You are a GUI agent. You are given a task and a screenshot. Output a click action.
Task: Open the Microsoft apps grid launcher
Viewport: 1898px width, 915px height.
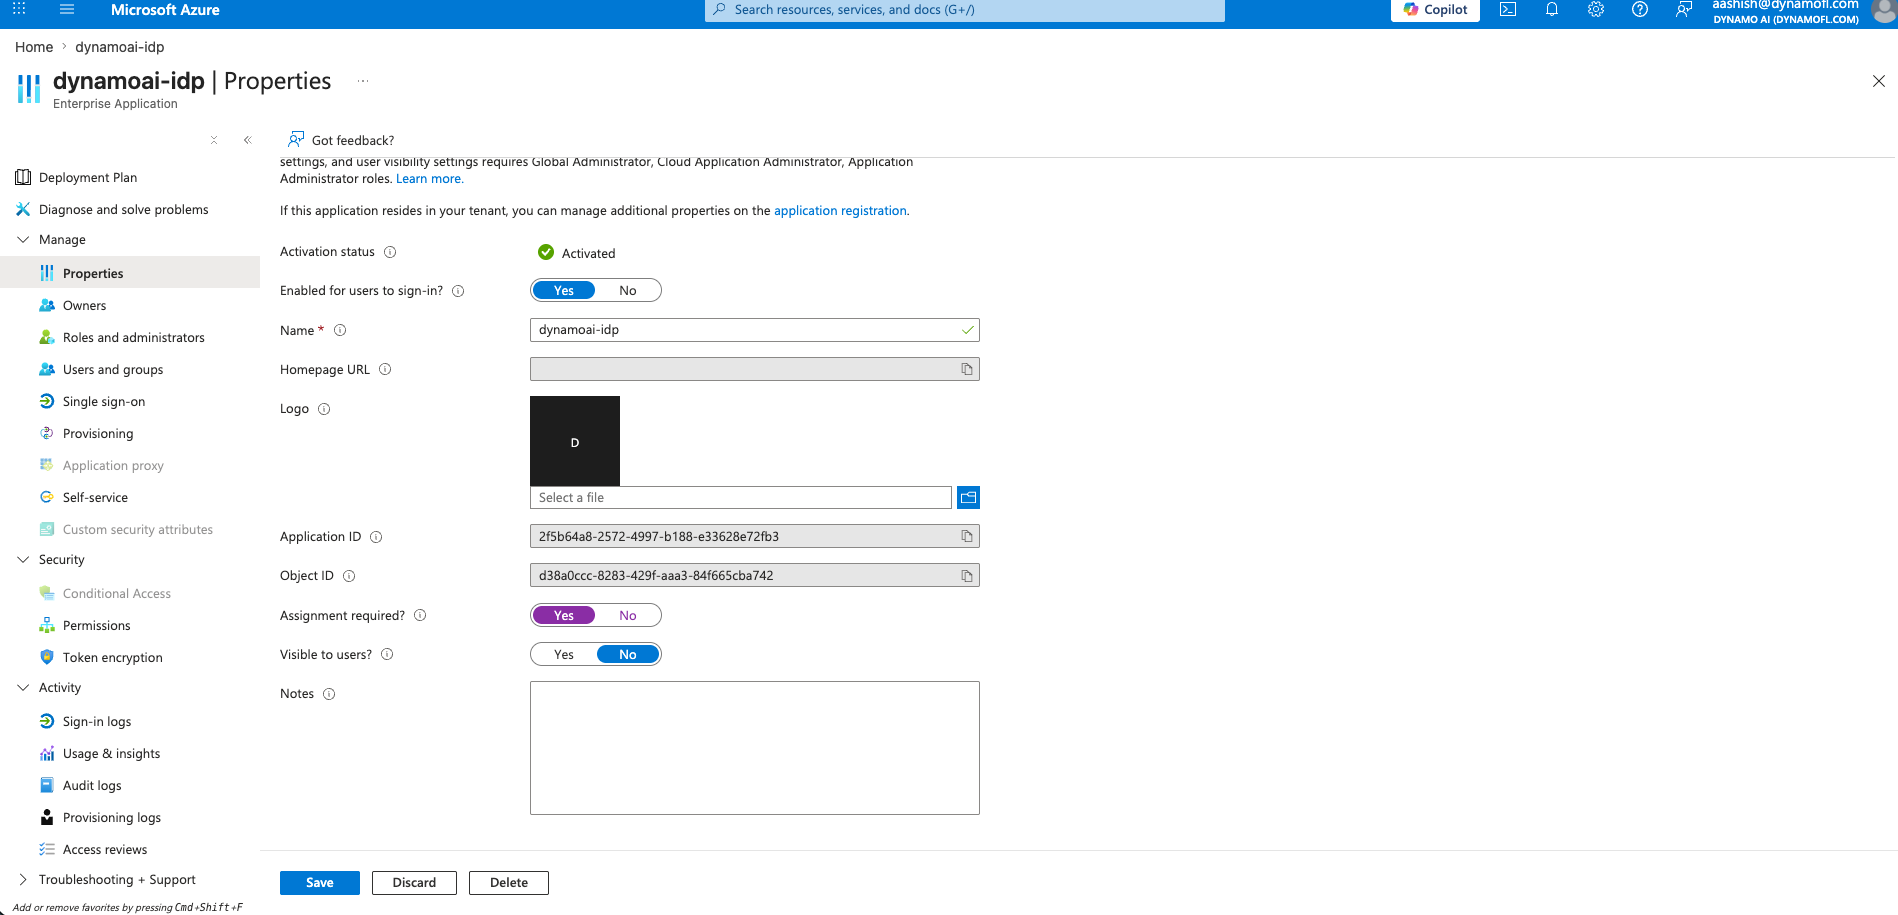coord(19,9)
